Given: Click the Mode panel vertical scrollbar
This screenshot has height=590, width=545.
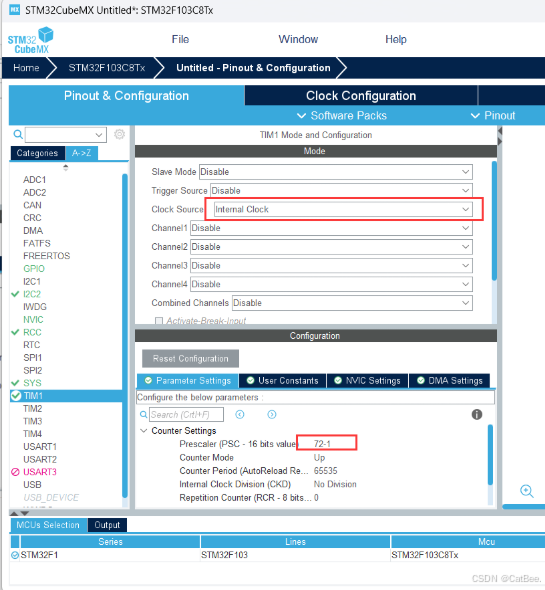Looking at the screenshot, I should click(x=494, y=220).
